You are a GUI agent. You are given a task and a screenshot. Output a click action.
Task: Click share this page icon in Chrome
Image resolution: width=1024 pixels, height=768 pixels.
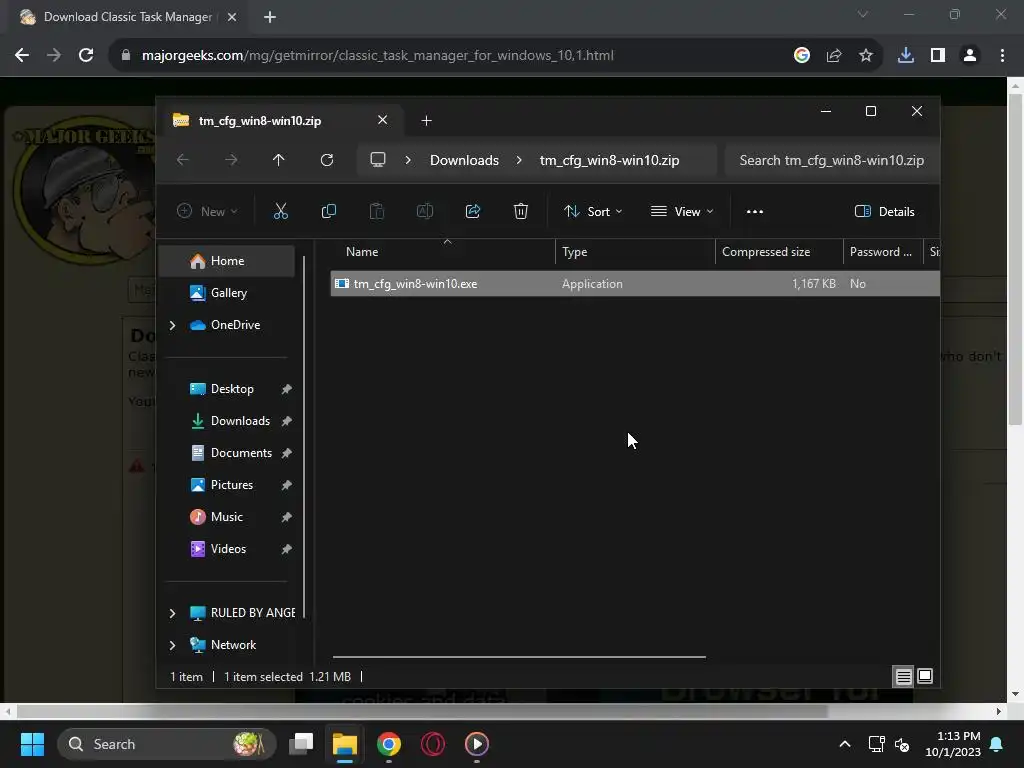(834, 56)
